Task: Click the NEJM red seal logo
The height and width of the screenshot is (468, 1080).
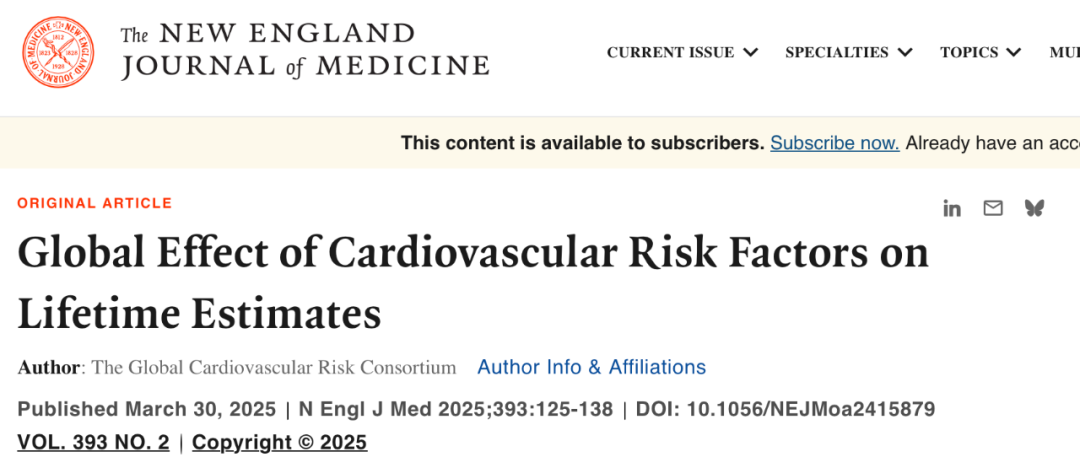Action: point(60,52)
